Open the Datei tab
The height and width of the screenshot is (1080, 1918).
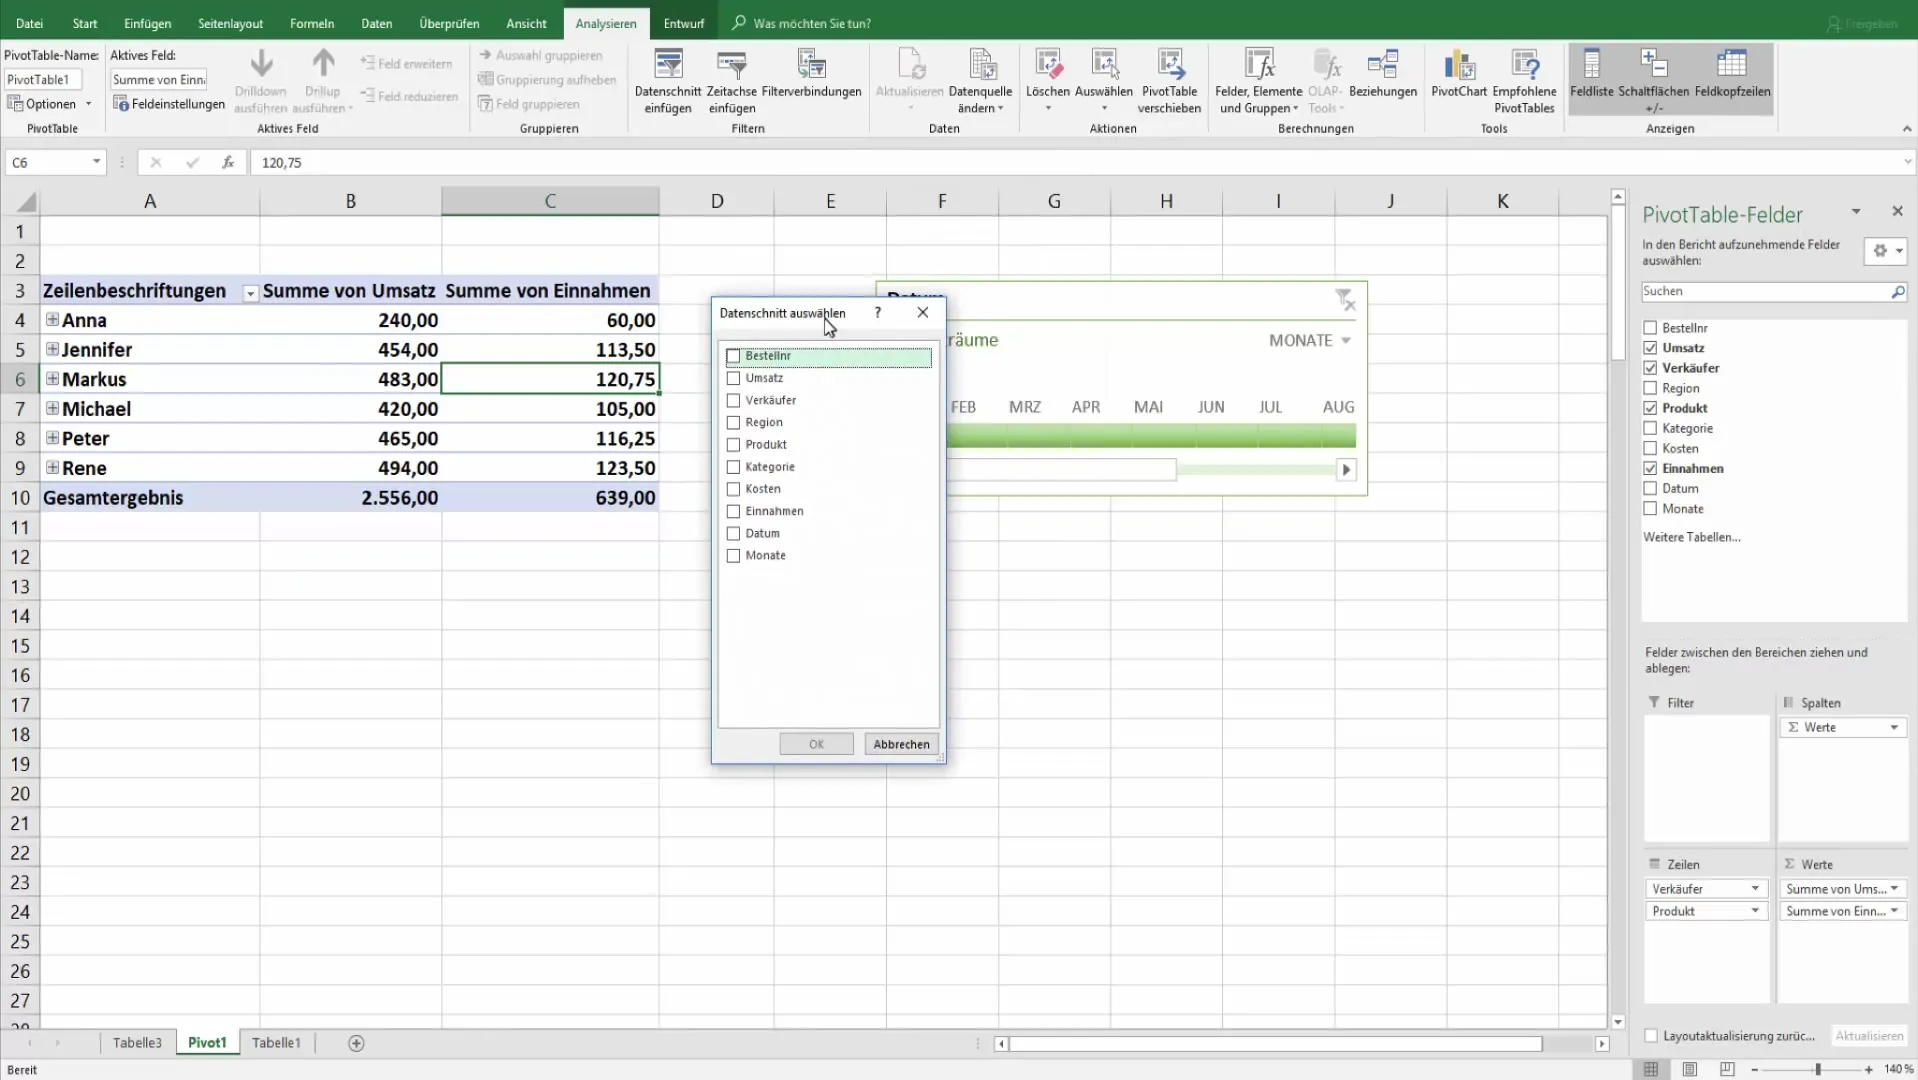(x=29, y=23)
